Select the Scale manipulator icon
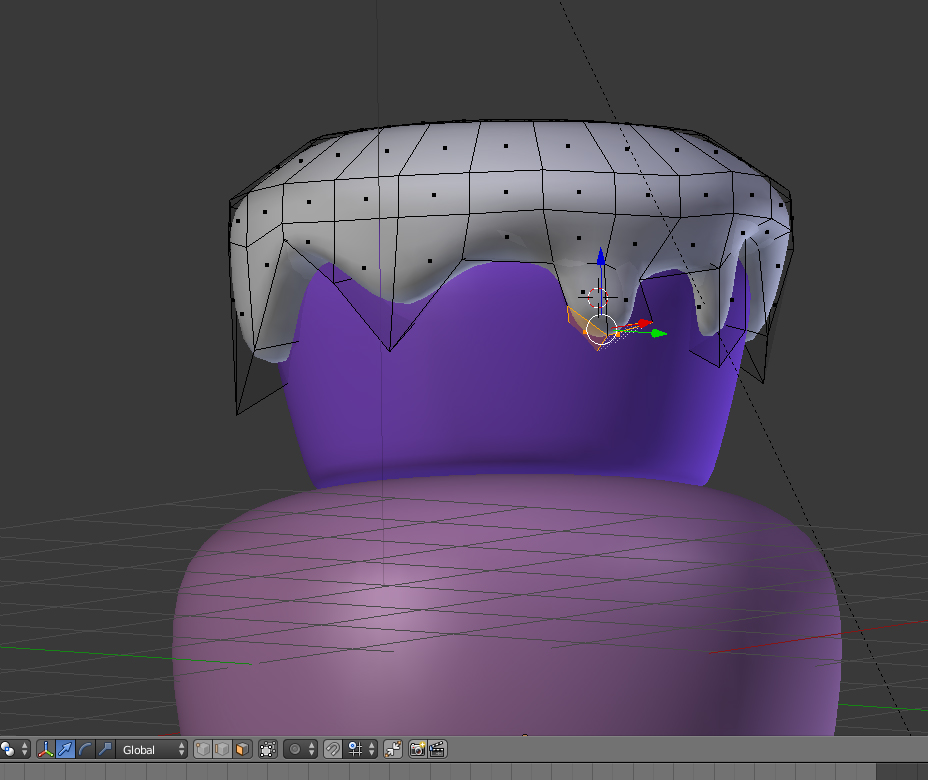The width and height of the screenshot is (928, 780). click(104, 749)
